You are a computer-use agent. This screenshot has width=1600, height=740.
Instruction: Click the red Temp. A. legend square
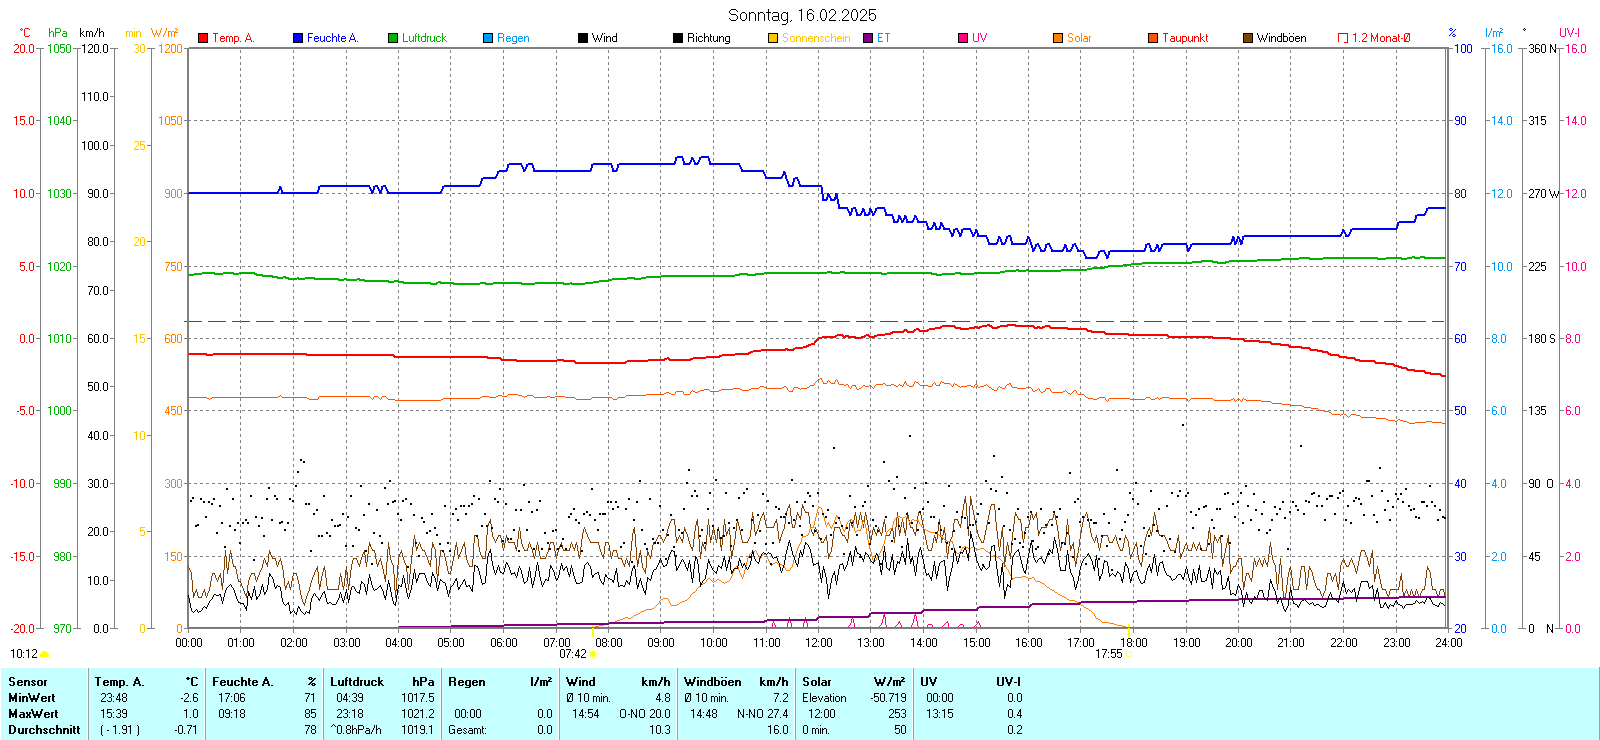(x=203, y=38)
